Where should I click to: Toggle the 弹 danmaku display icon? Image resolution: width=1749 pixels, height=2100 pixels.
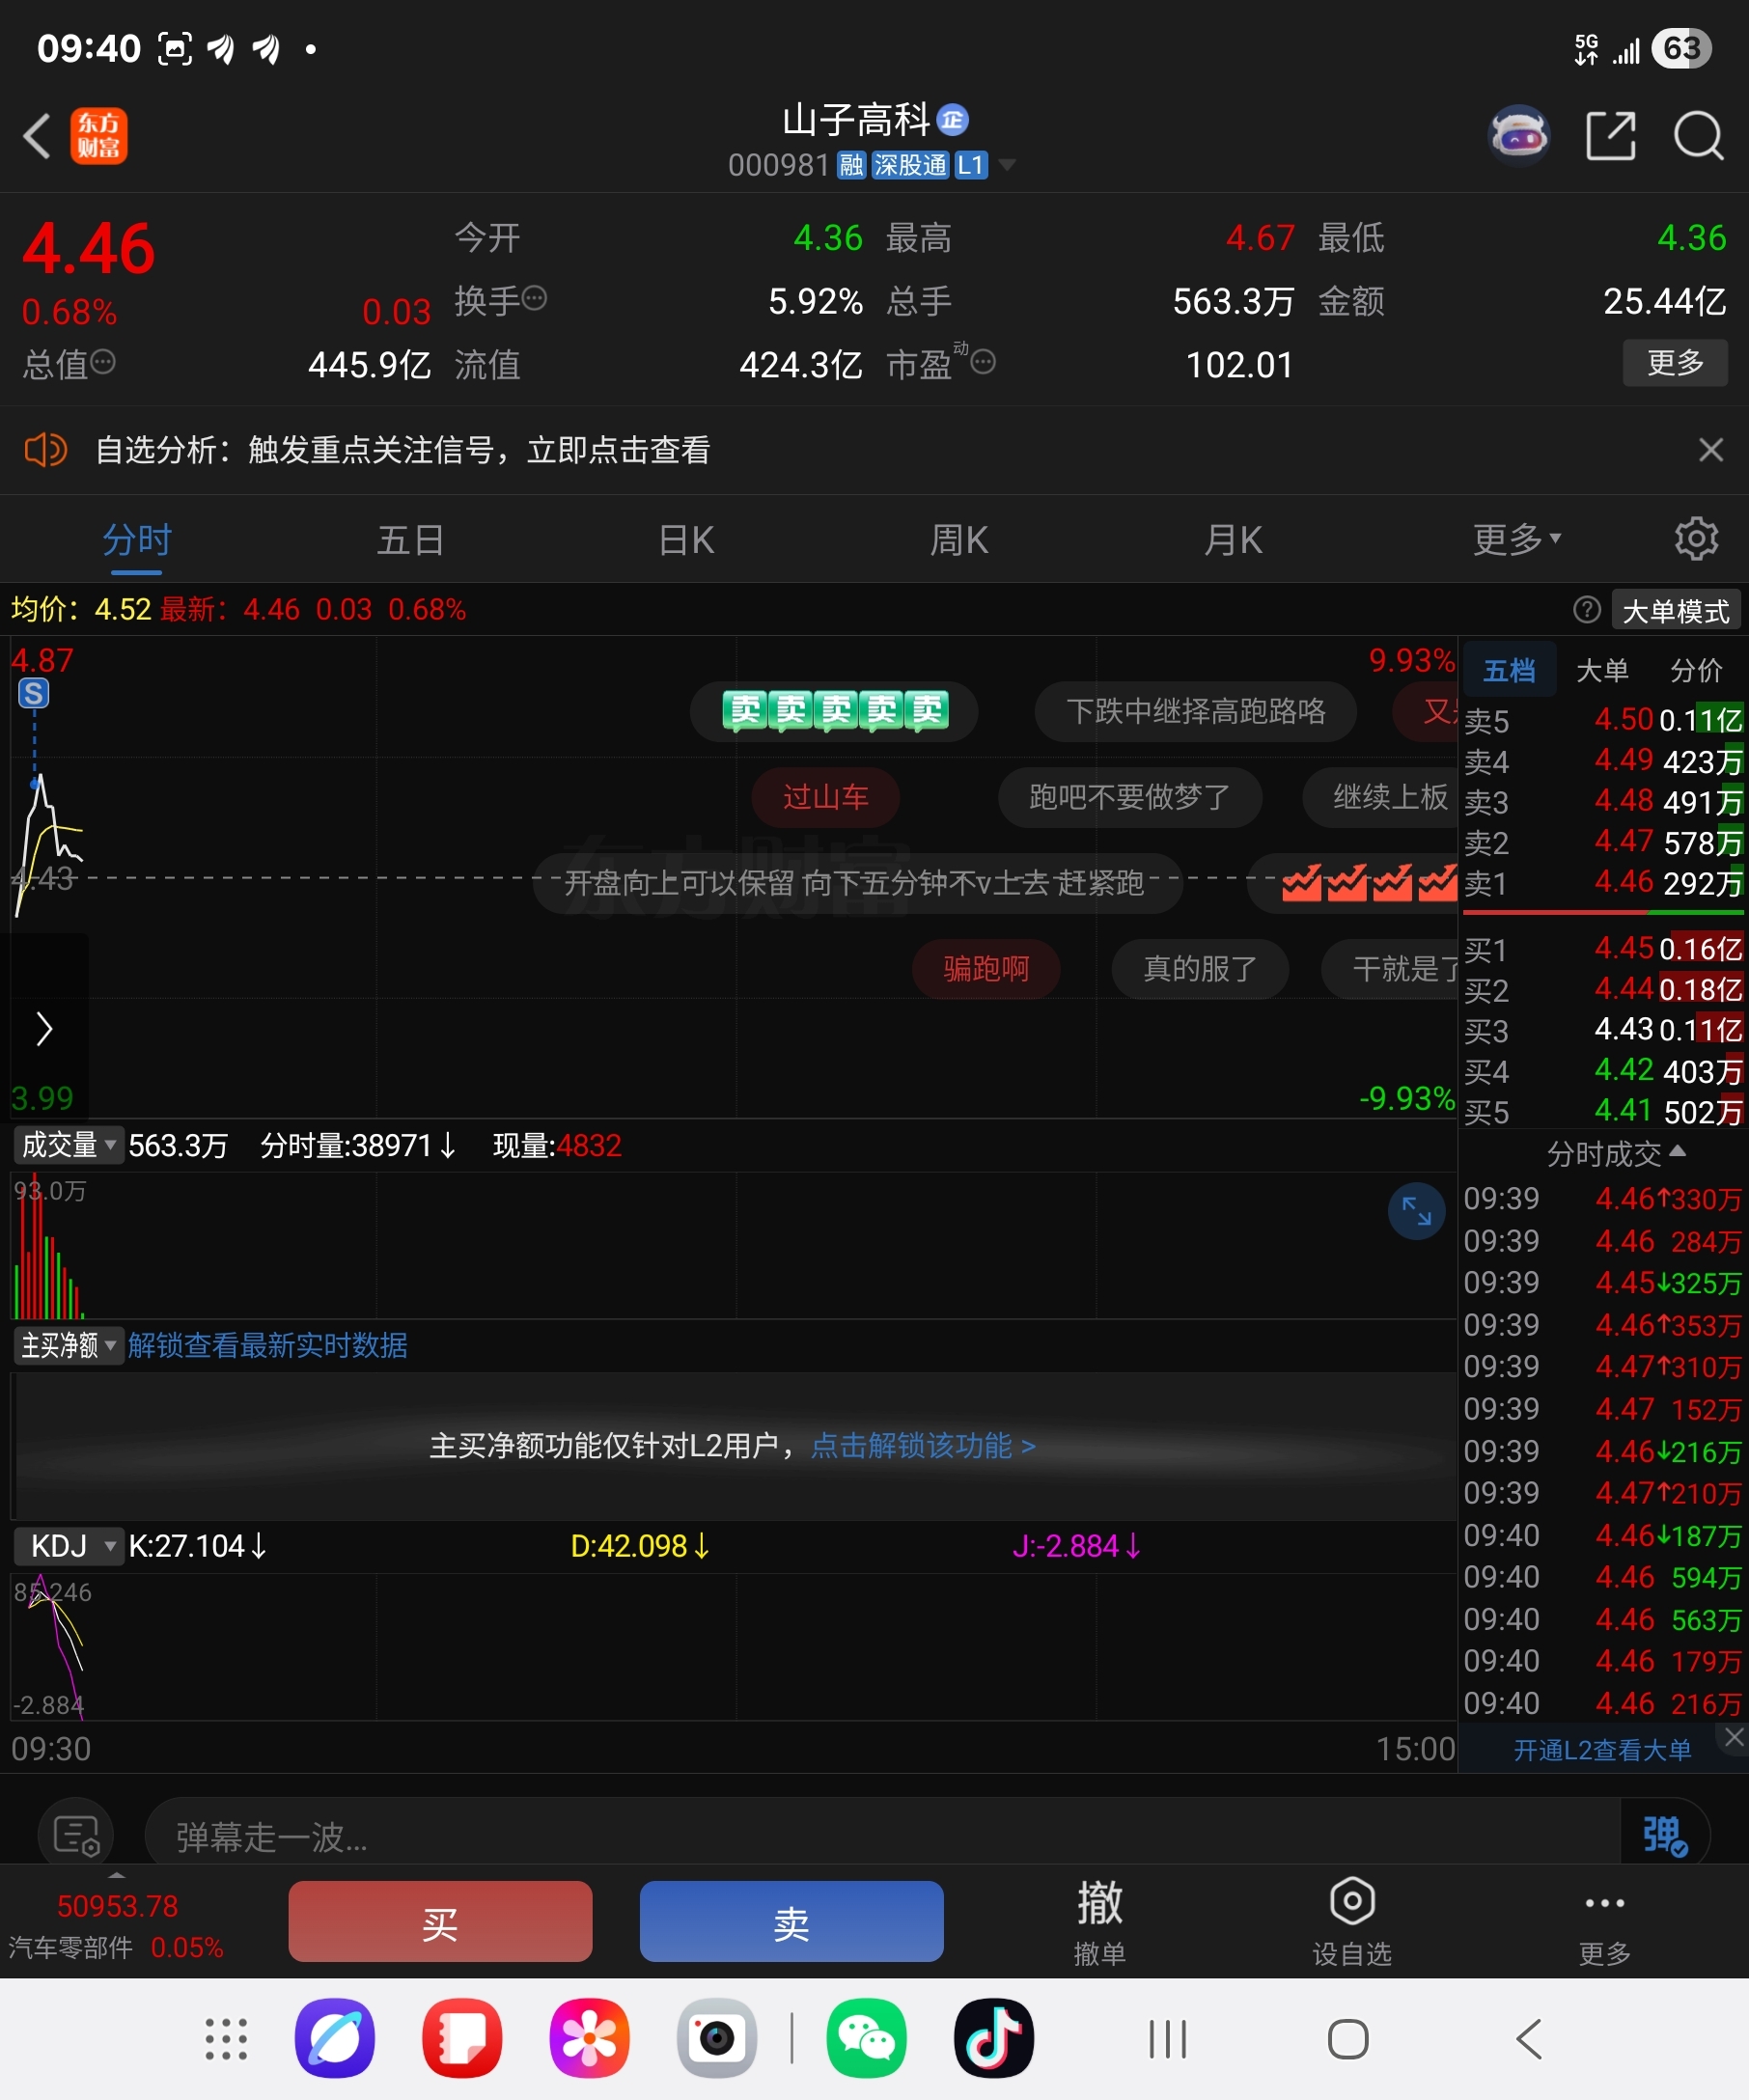pos(1664,1836)
